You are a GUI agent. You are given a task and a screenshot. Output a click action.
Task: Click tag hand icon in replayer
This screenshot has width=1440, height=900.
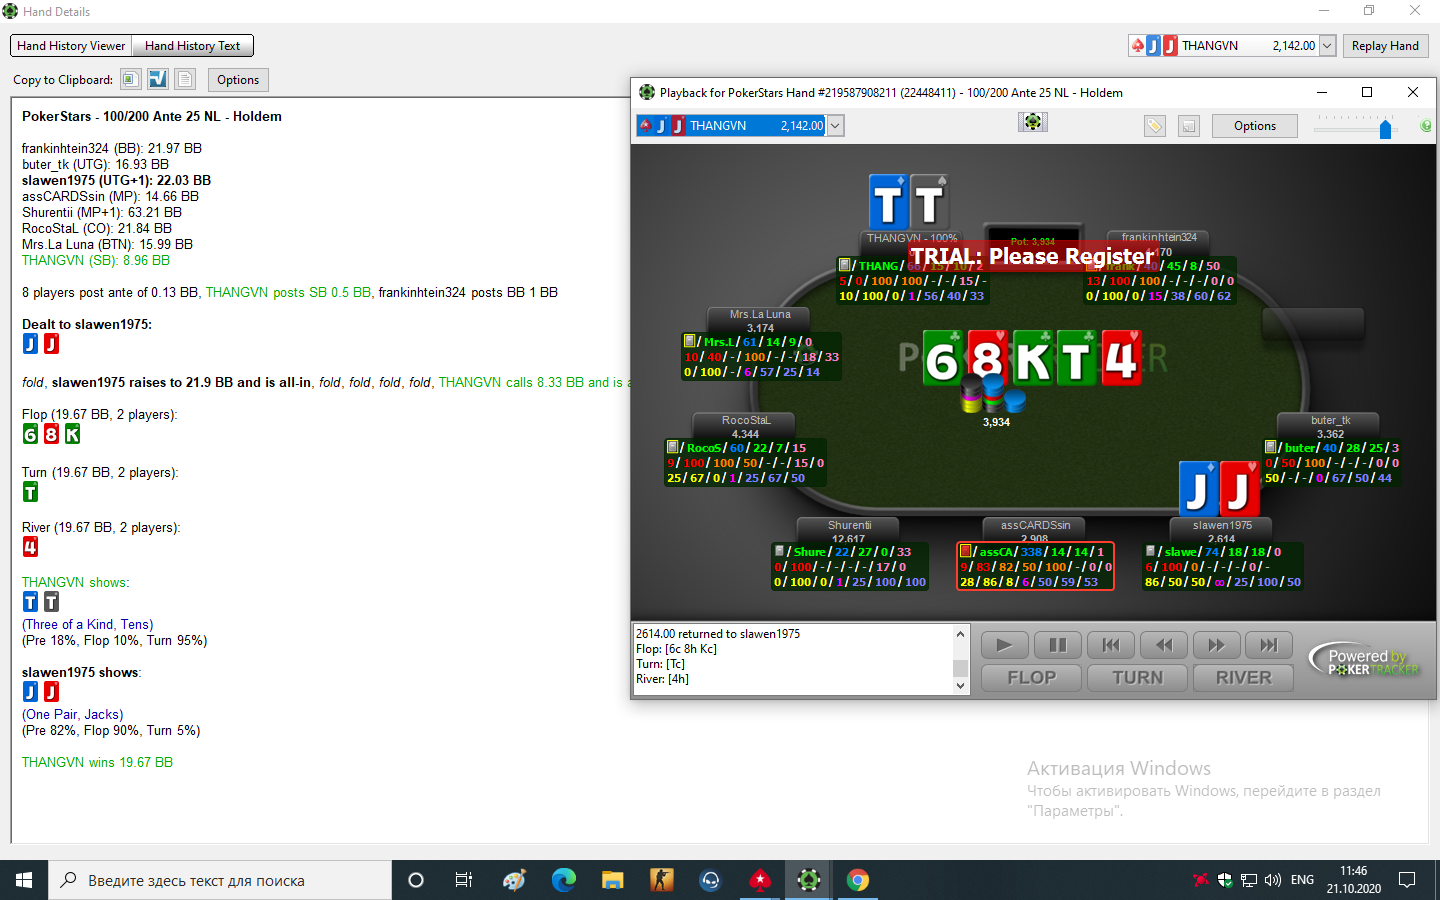point(1155,126)
